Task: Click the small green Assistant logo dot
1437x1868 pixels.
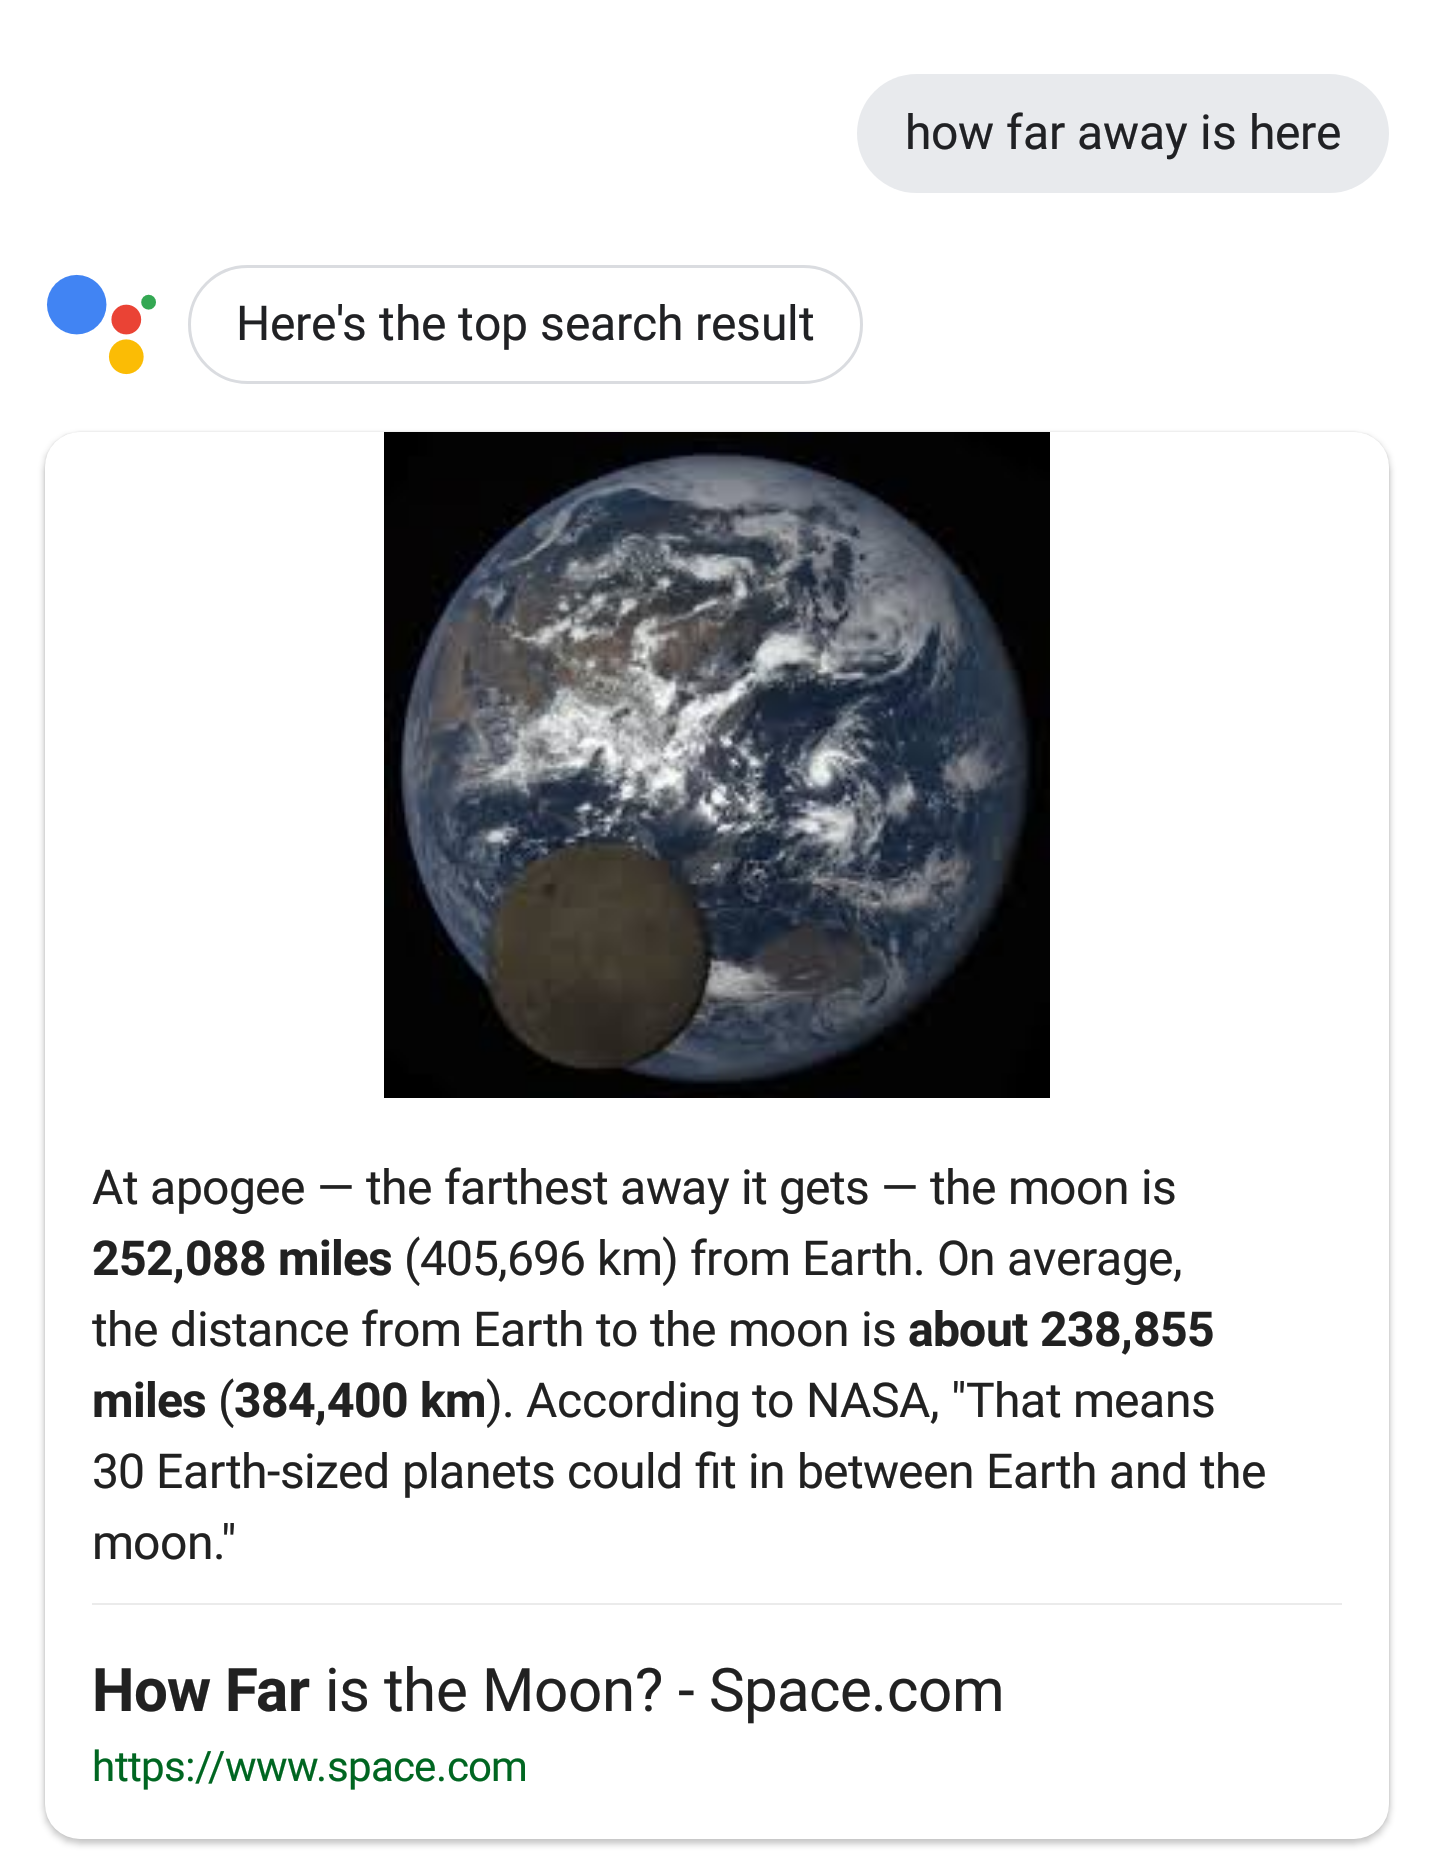Action: coord(149,302)
